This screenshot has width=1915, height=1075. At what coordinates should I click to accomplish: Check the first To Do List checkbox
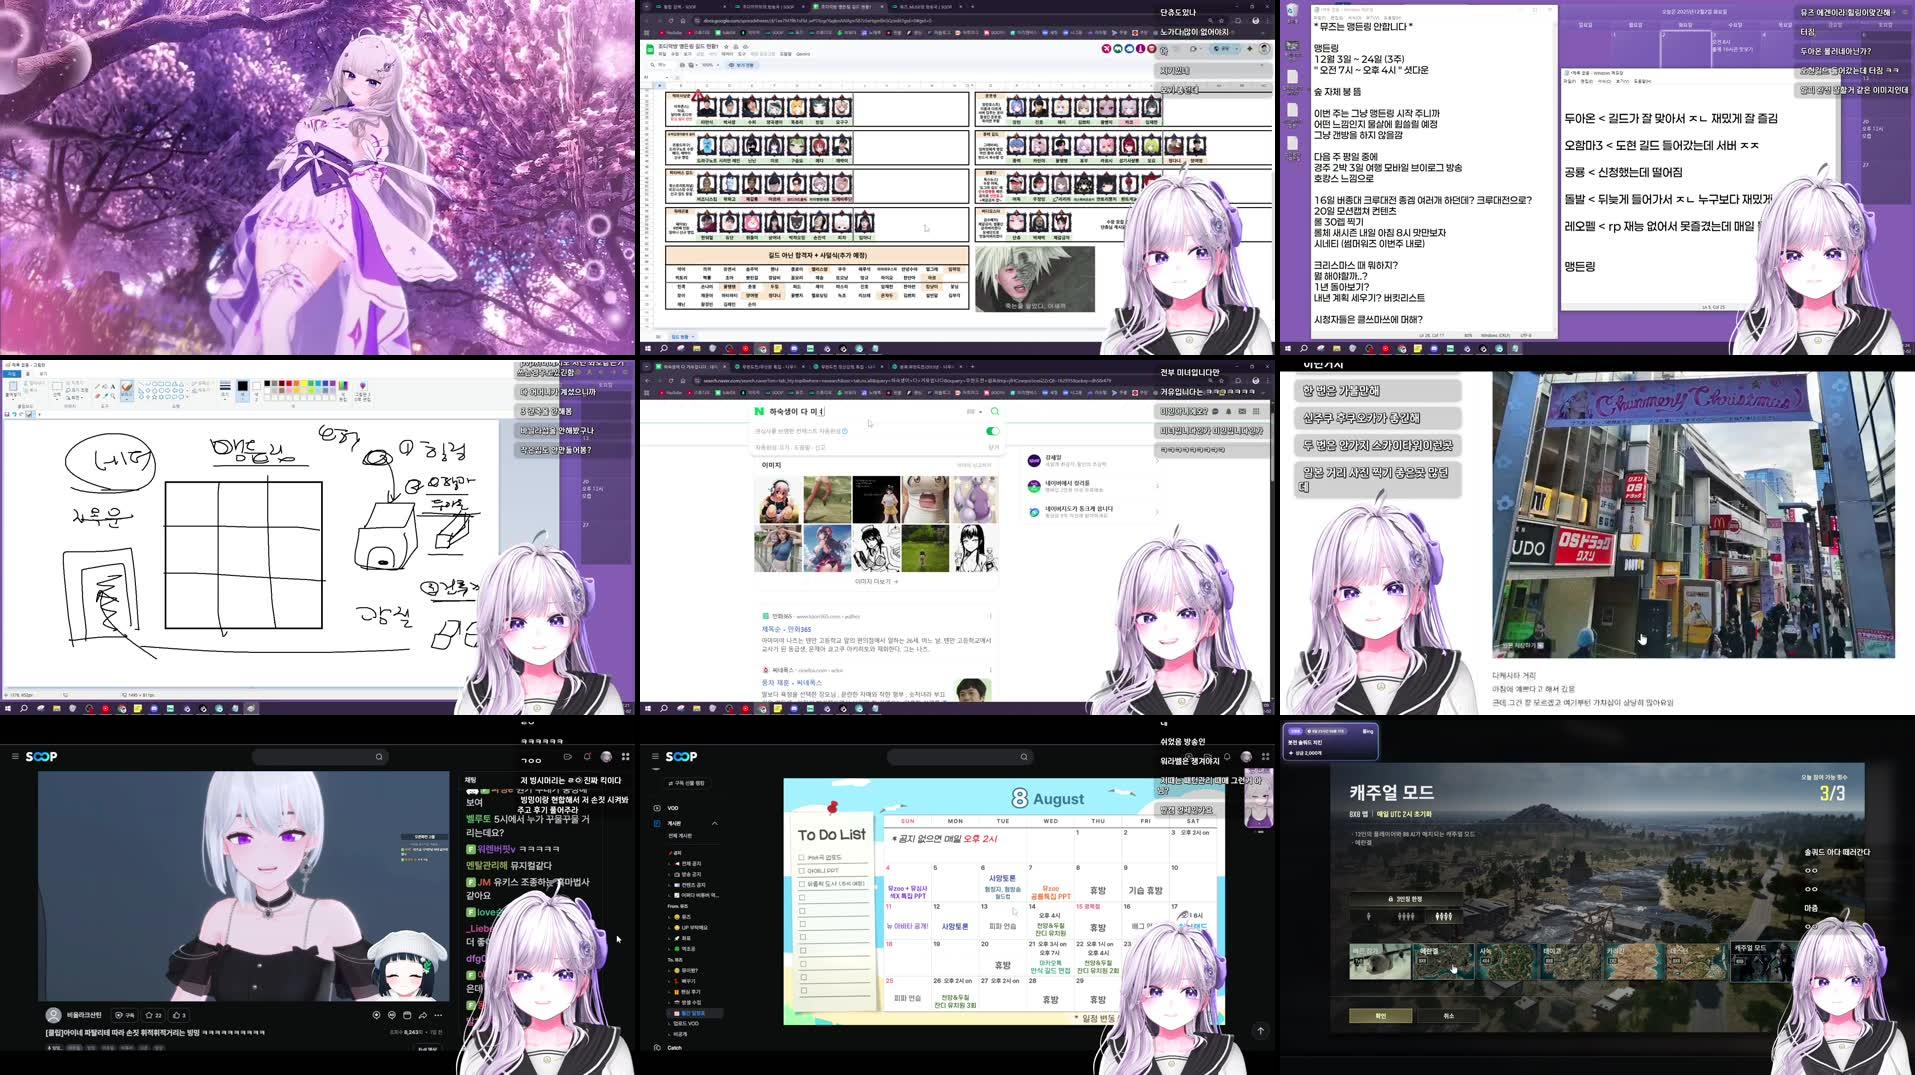(801, 858)
